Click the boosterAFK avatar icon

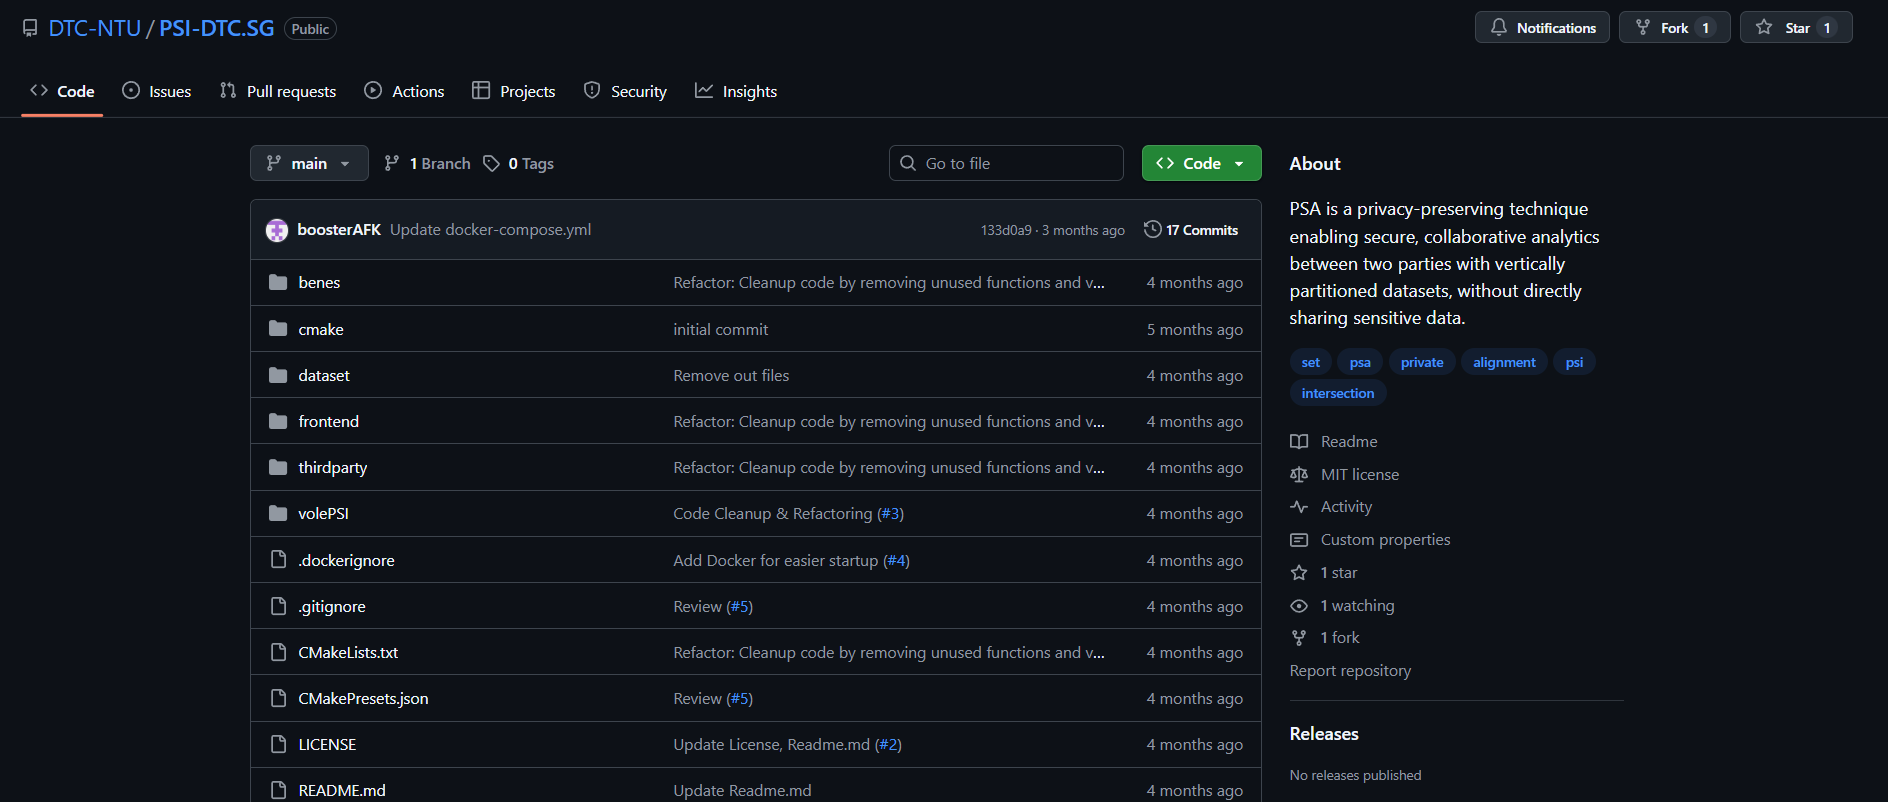(x=277, y=230)
